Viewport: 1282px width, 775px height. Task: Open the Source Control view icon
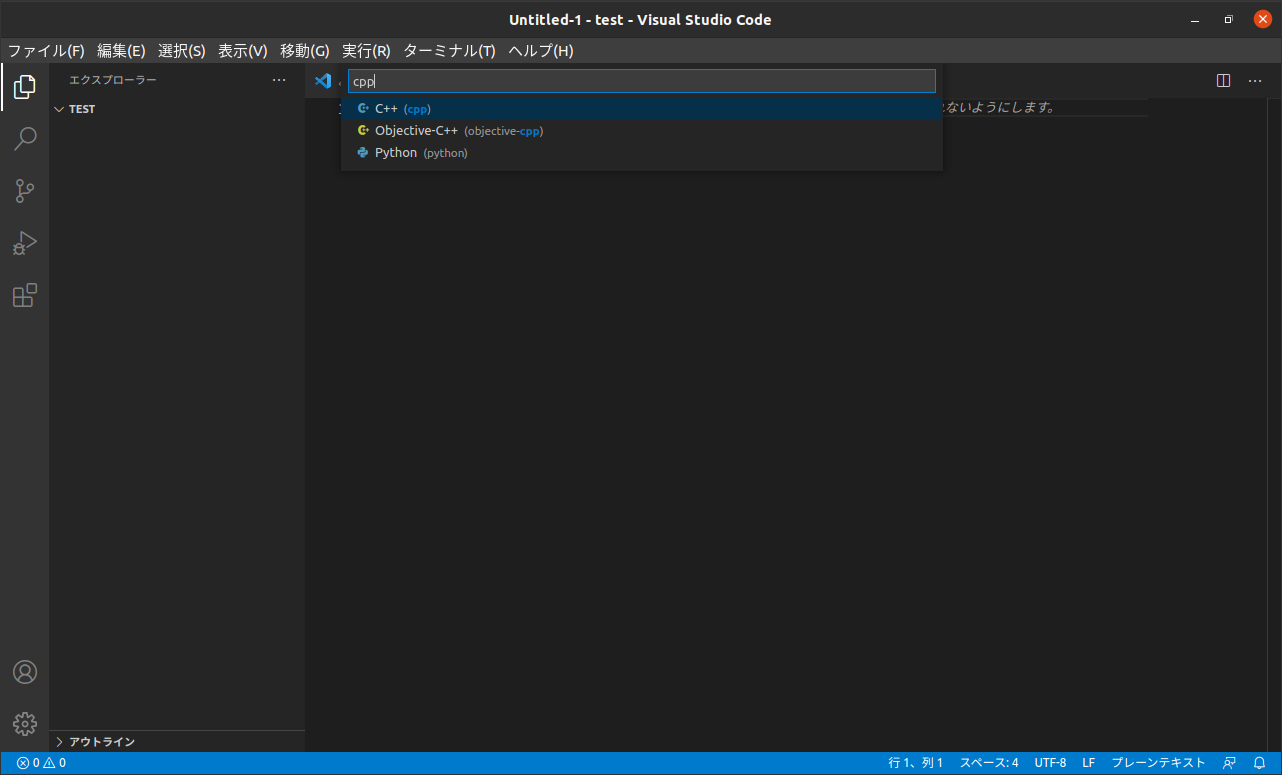25,191
